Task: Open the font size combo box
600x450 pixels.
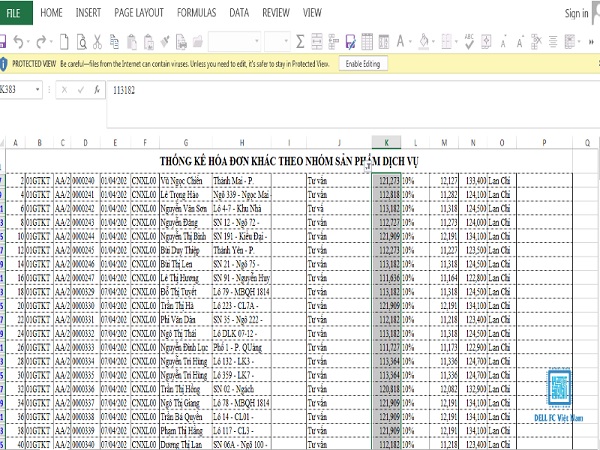Action: pos(277,41)
